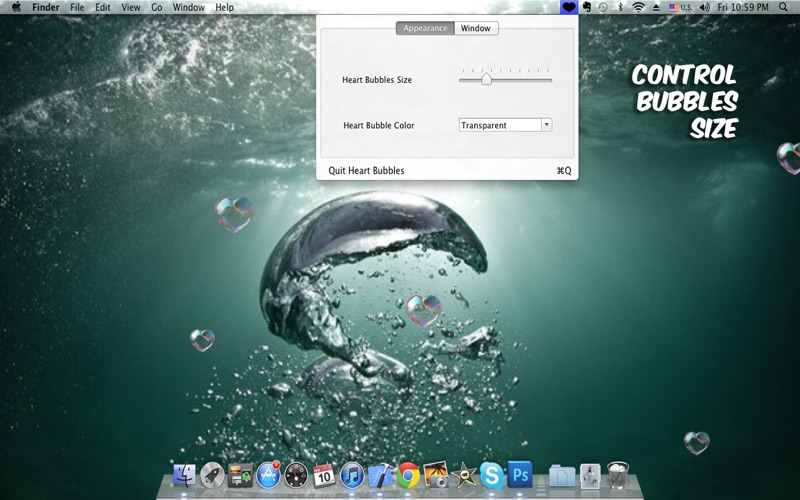
Task: Open the Trash in the dock
Action: [618, 474]
